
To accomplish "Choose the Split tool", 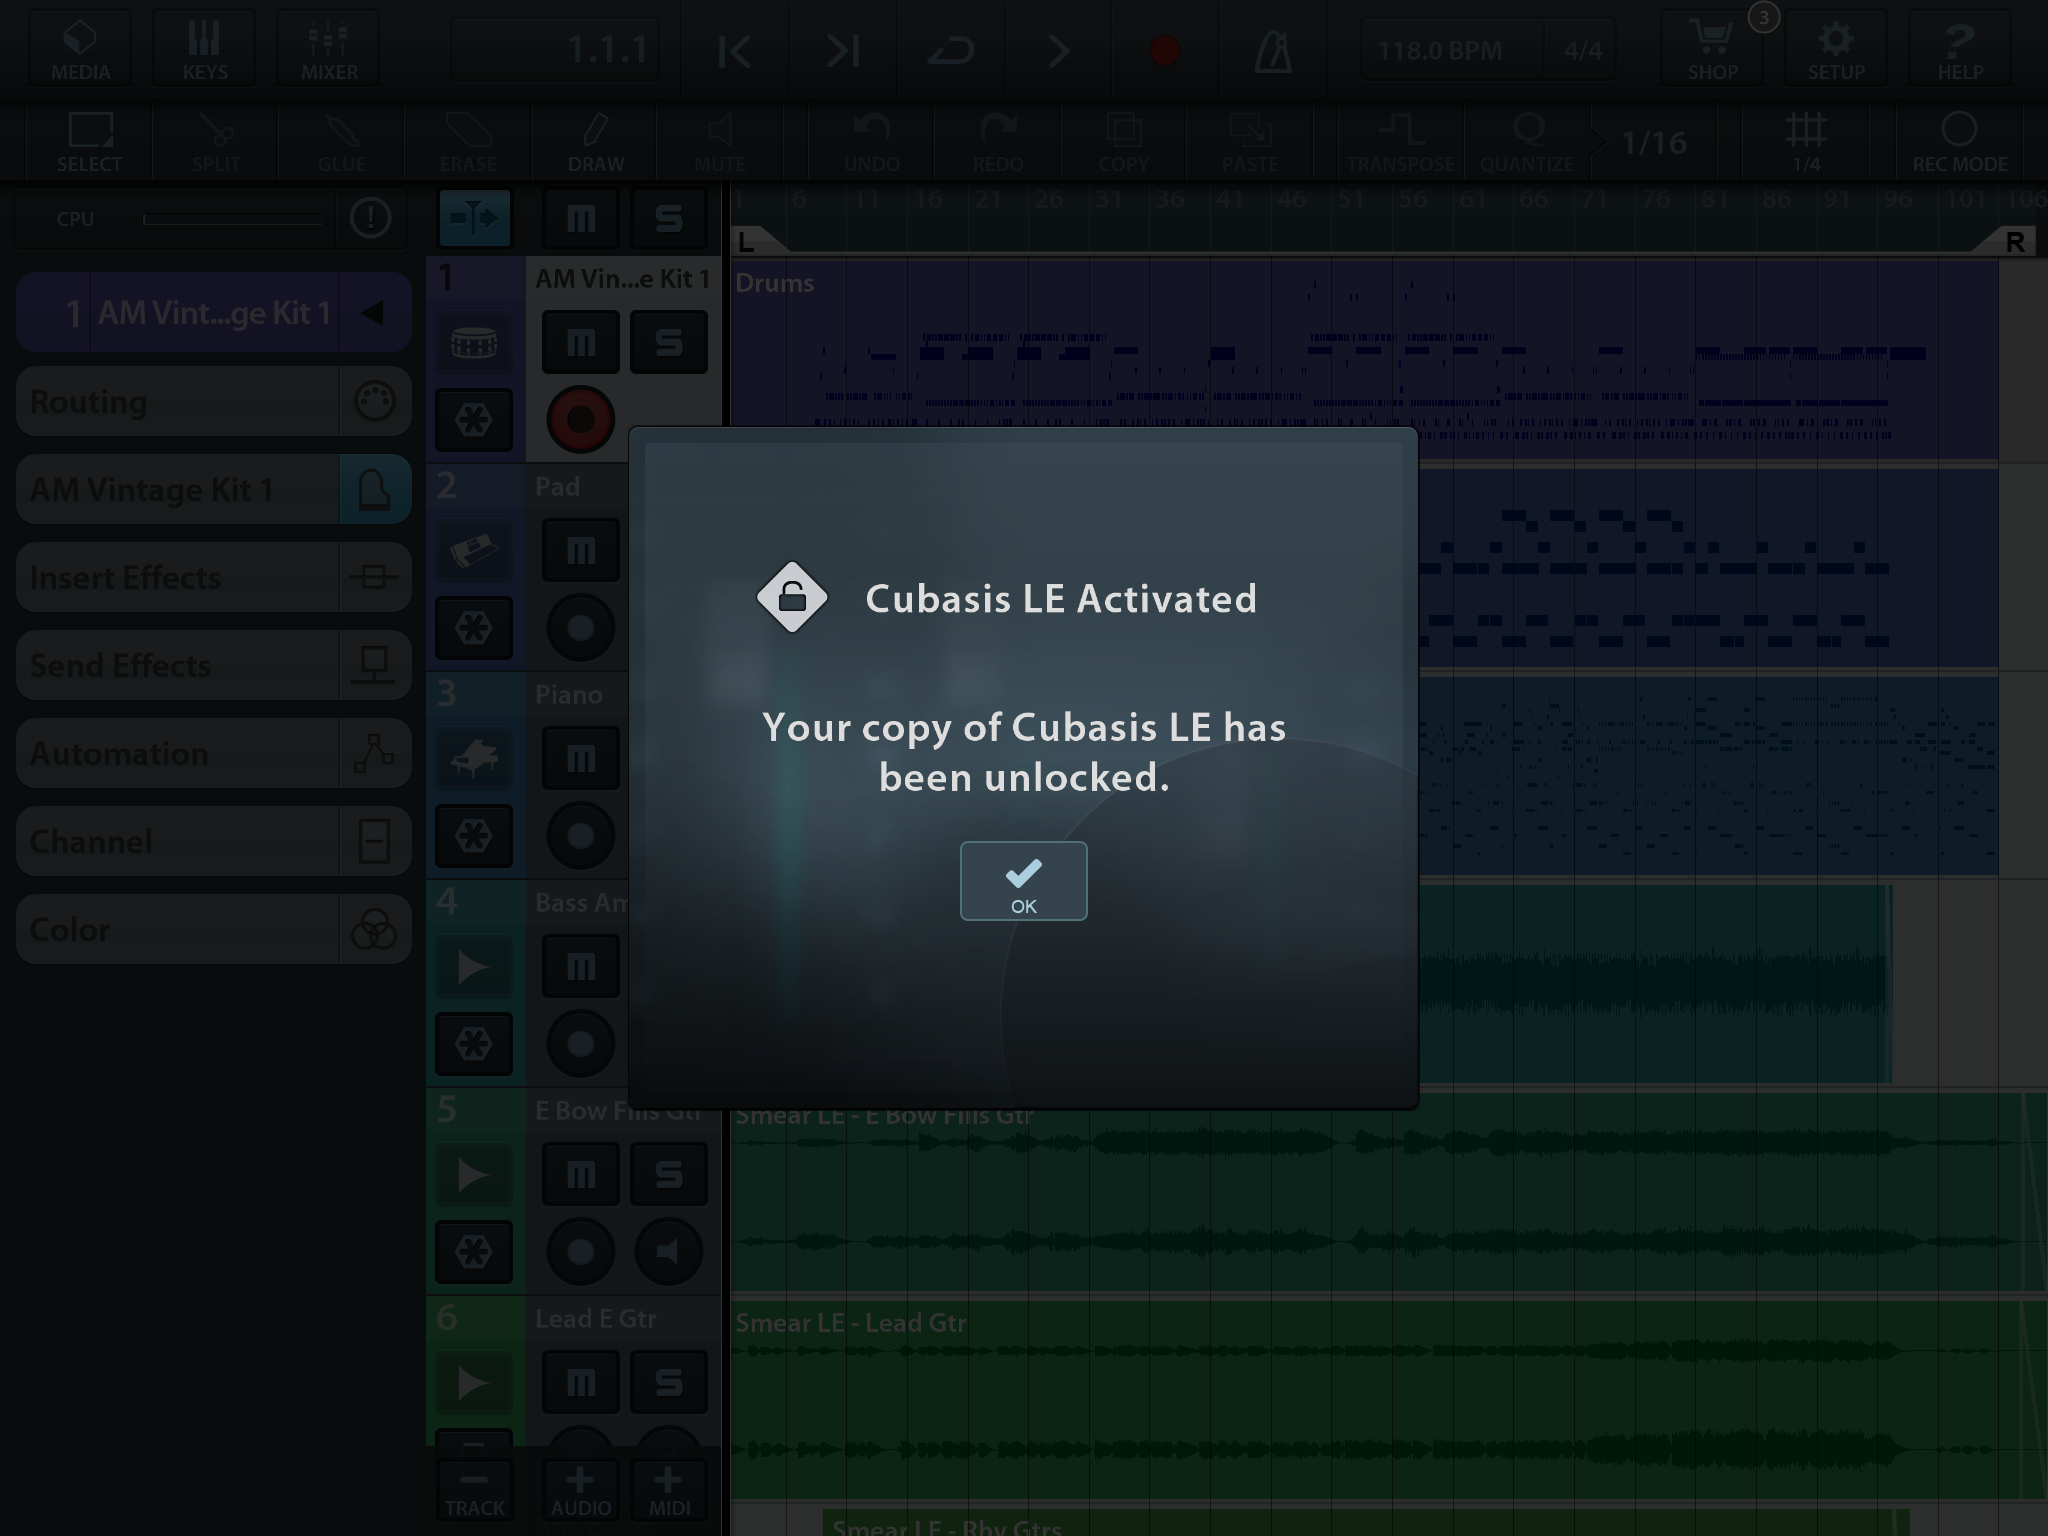I will click(x=215, y=142).
